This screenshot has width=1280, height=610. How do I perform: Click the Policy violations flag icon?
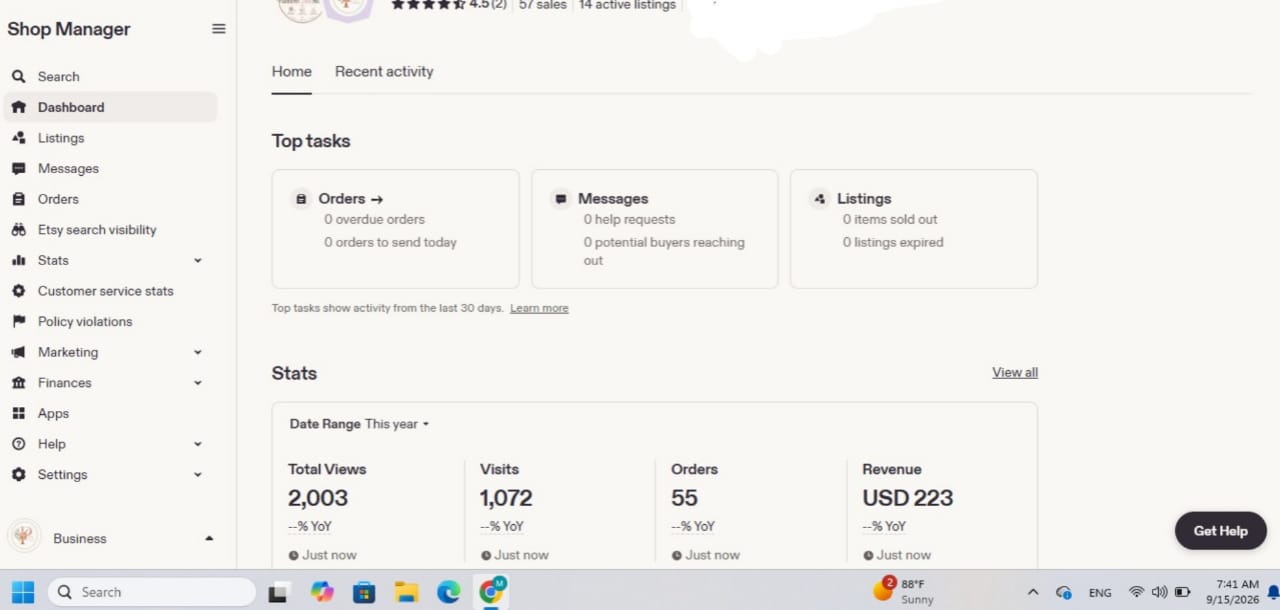coord(18,322)
